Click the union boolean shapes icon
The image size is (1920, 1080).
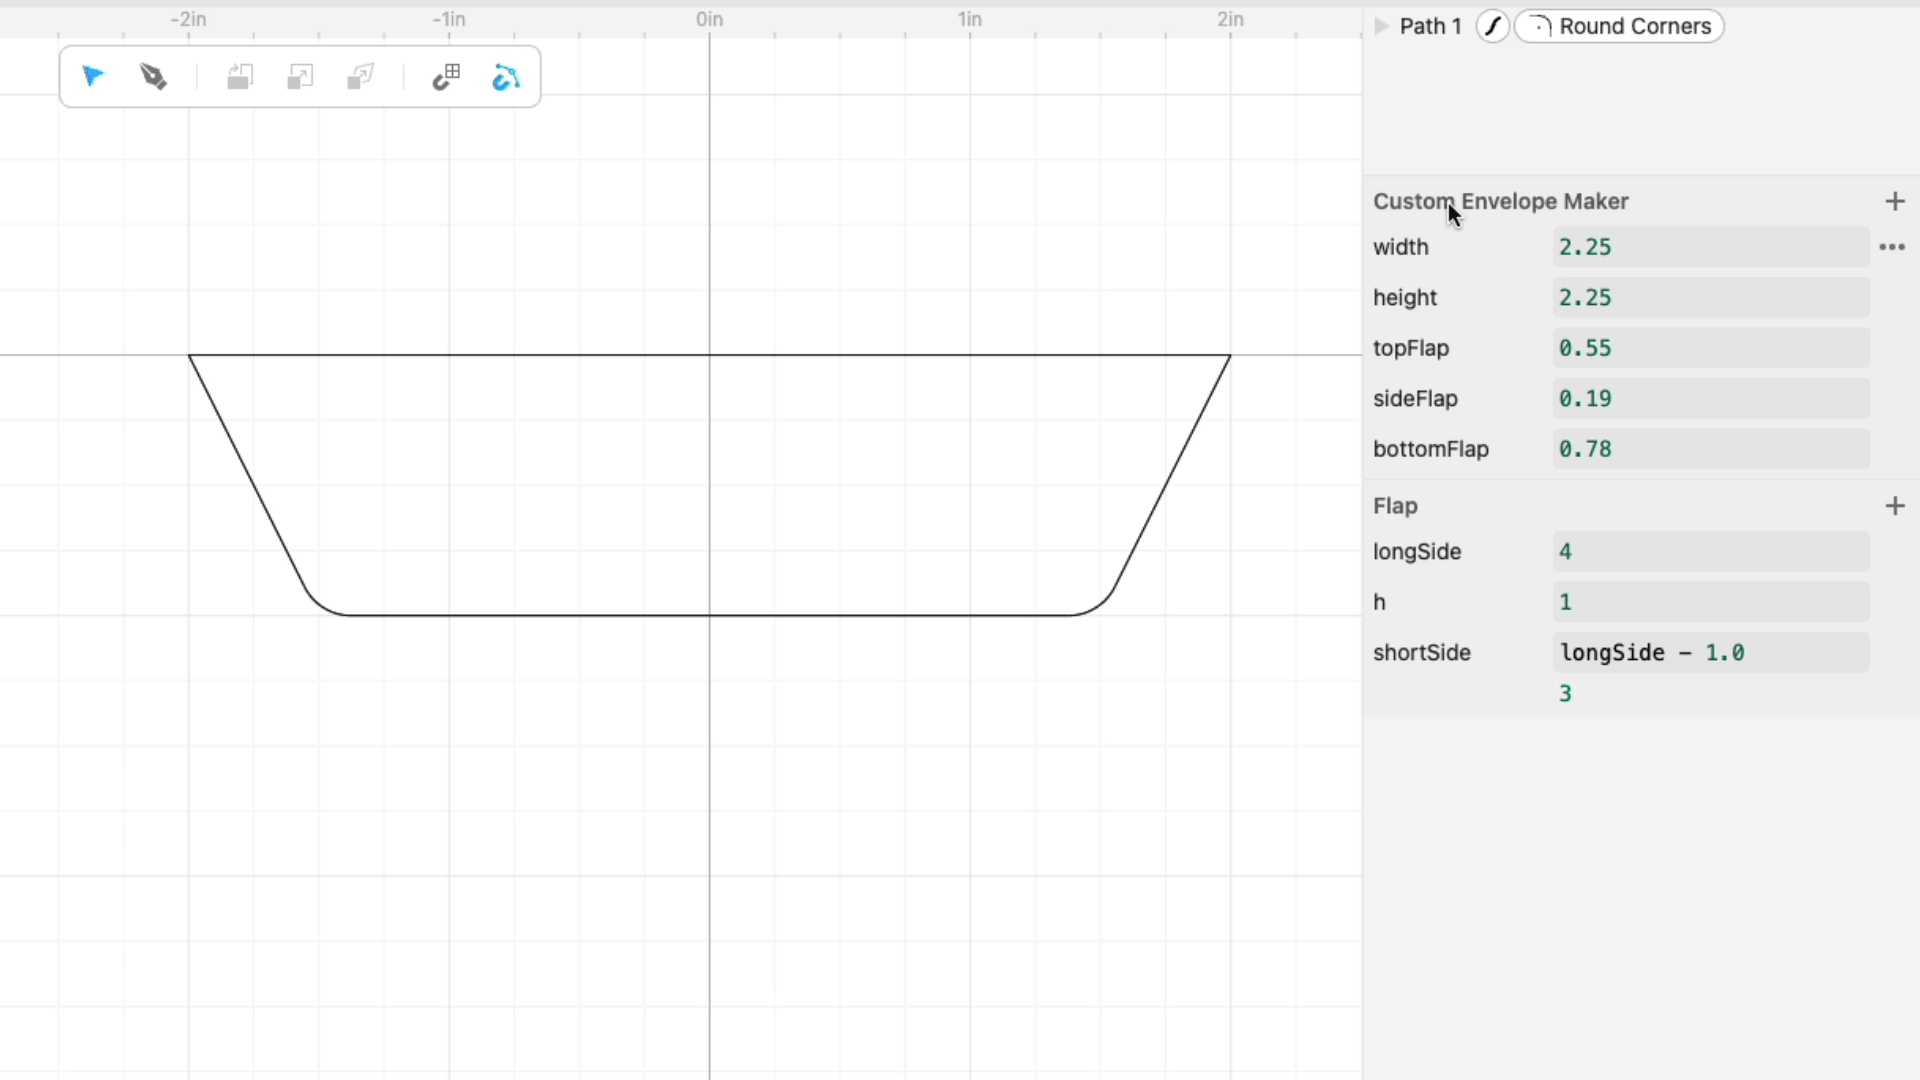point(240,77)
